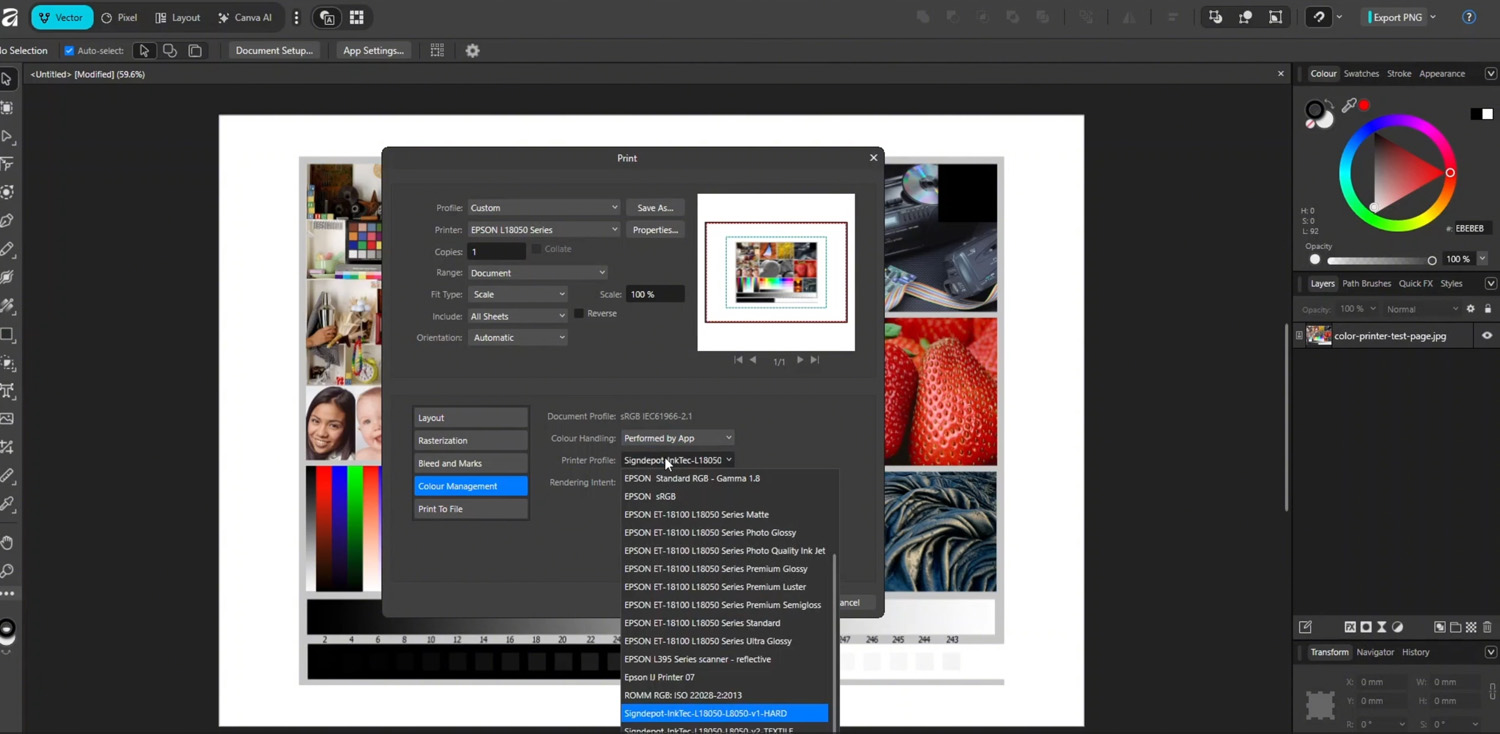Viewport: 1500px width, 734px height.
Task: Click the colour picker eyedropper icon
Action: (1349, 105)
